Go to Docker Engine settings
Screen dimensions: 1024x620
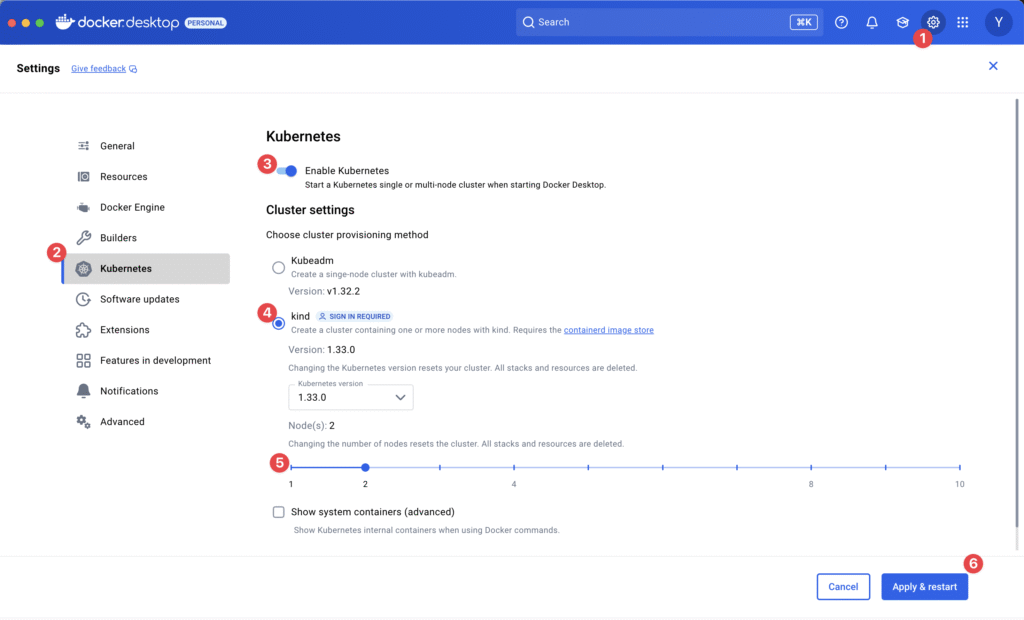click(x=146, y=207)
